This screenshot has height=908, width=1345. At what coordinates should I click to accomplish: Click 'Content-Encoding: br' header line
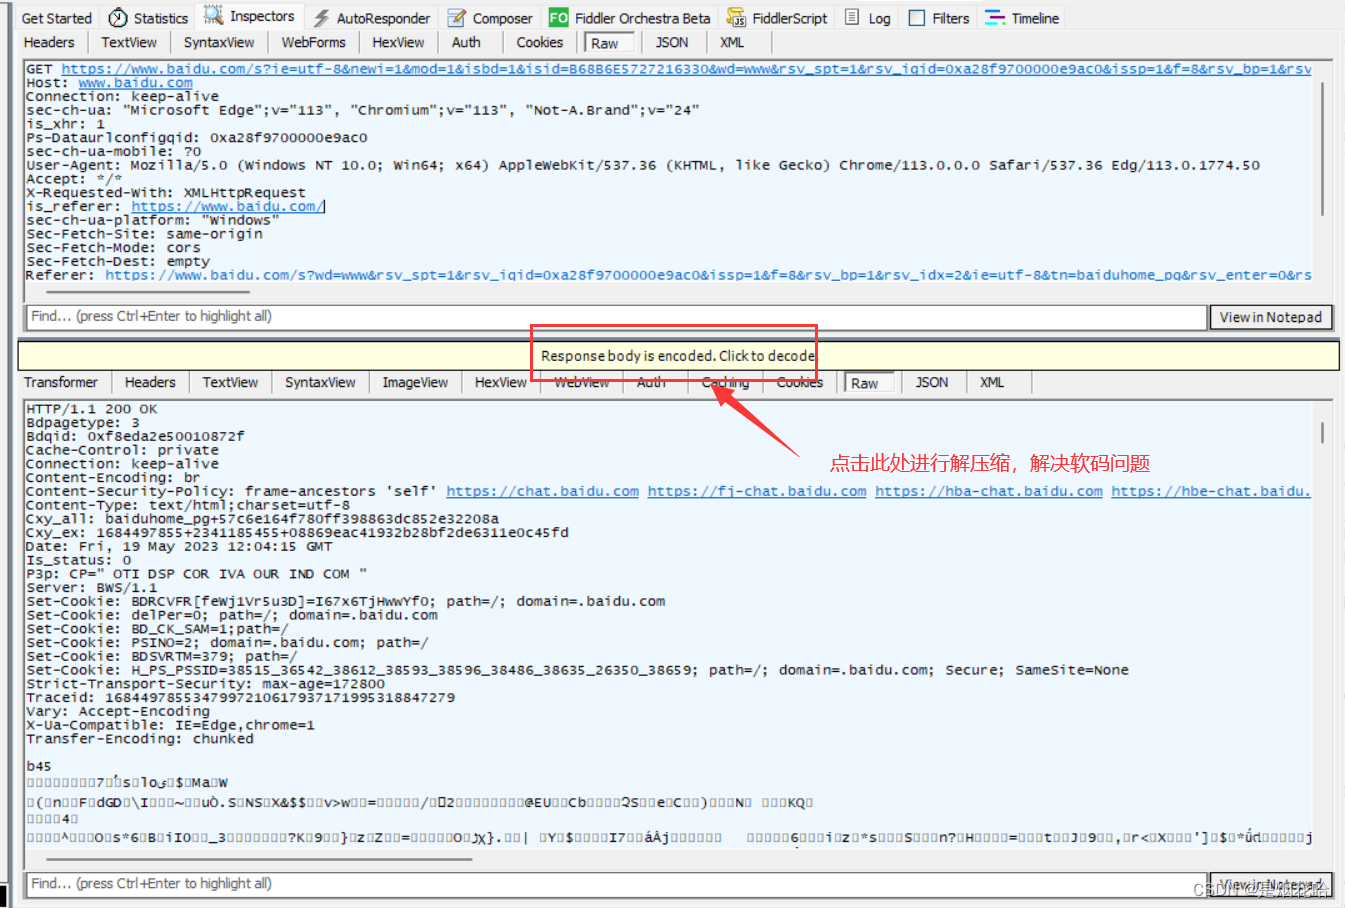pyautogui.click(x=113, y=477)
